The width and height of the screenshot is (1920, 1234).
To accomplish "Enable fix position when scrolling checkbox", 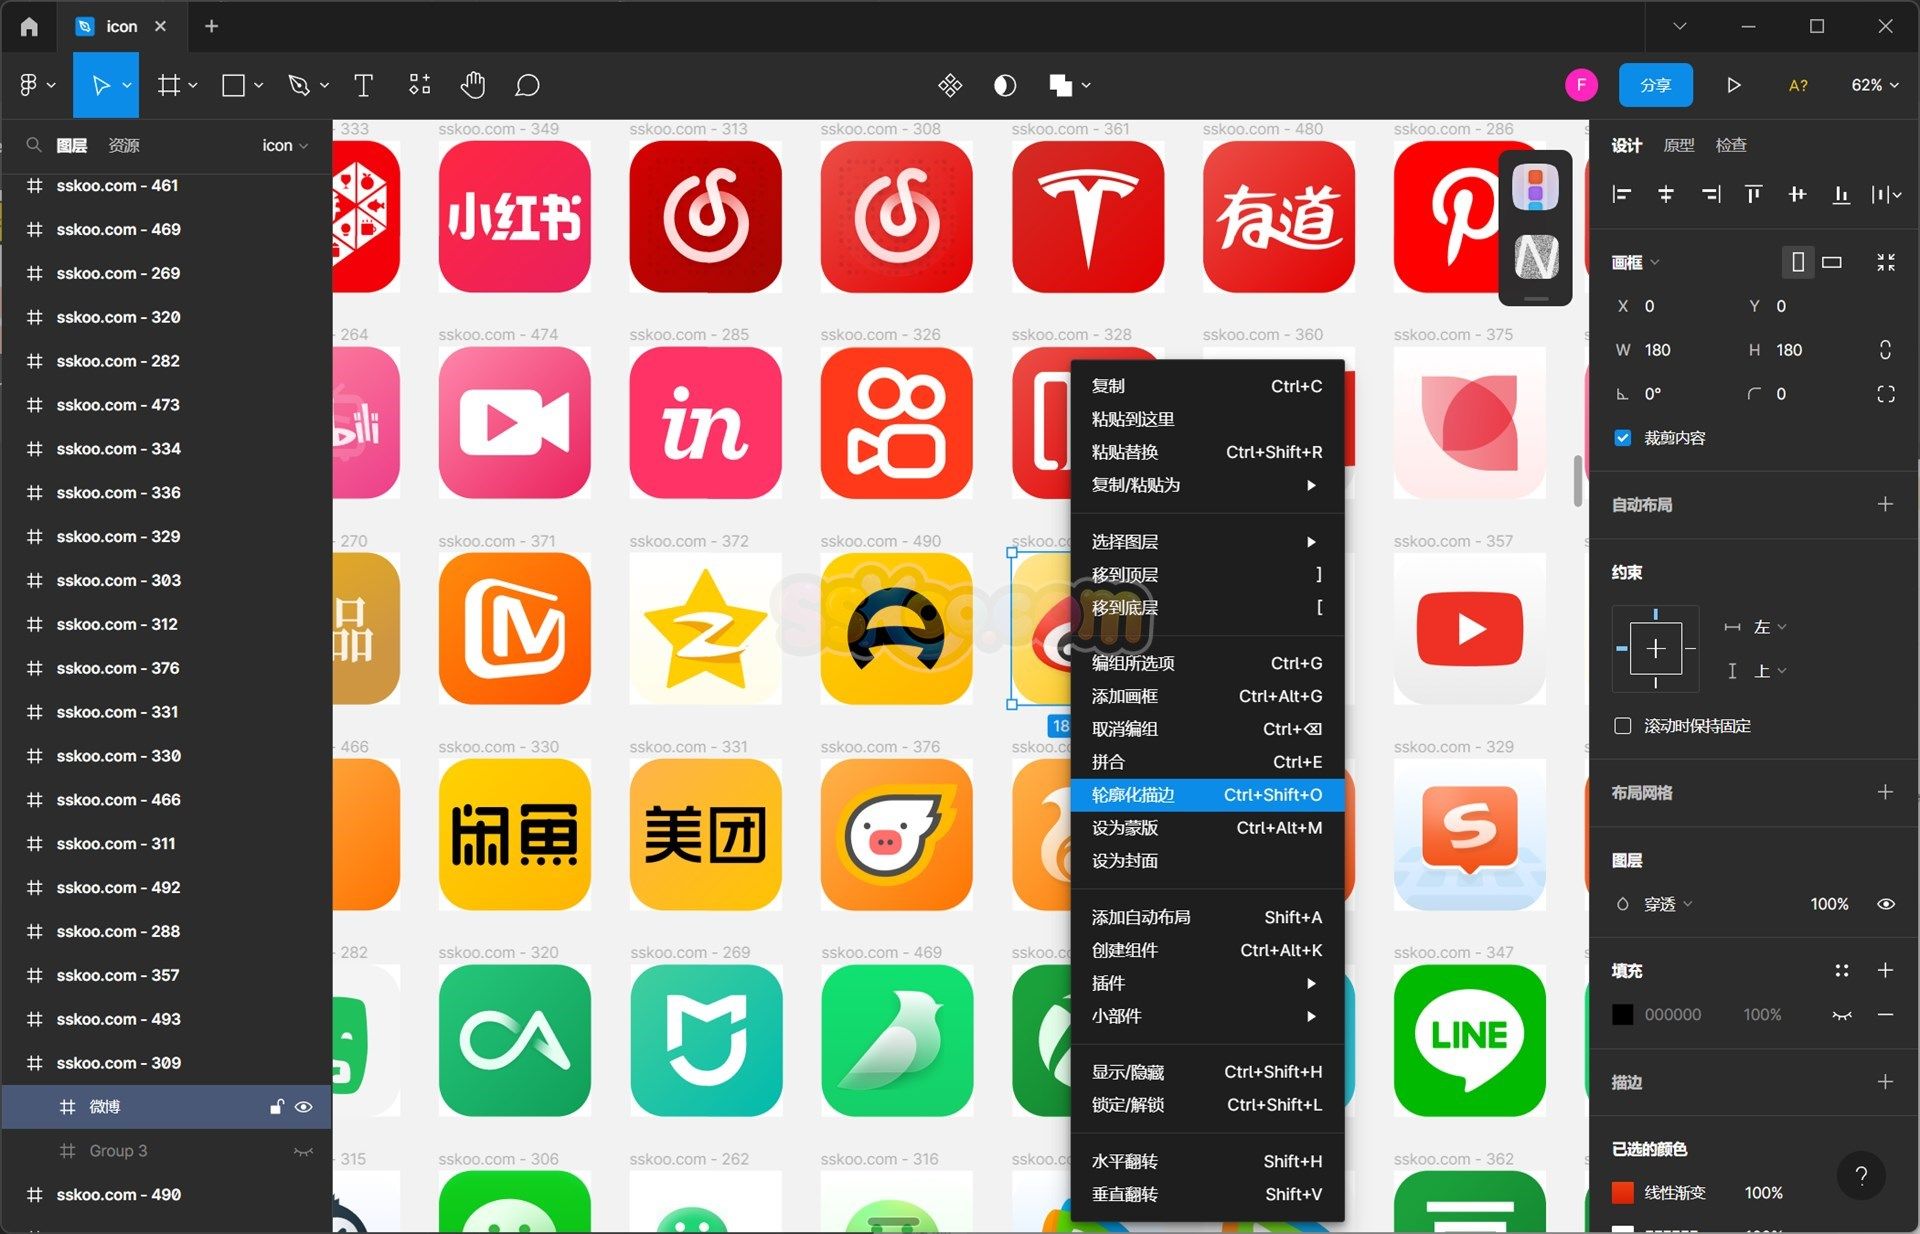I will tap(1622, 726).
